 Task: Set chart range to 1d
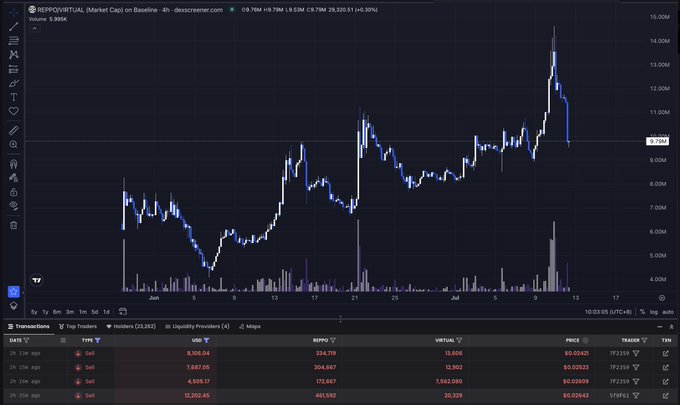pyautogui.click(x=106, y=312)
